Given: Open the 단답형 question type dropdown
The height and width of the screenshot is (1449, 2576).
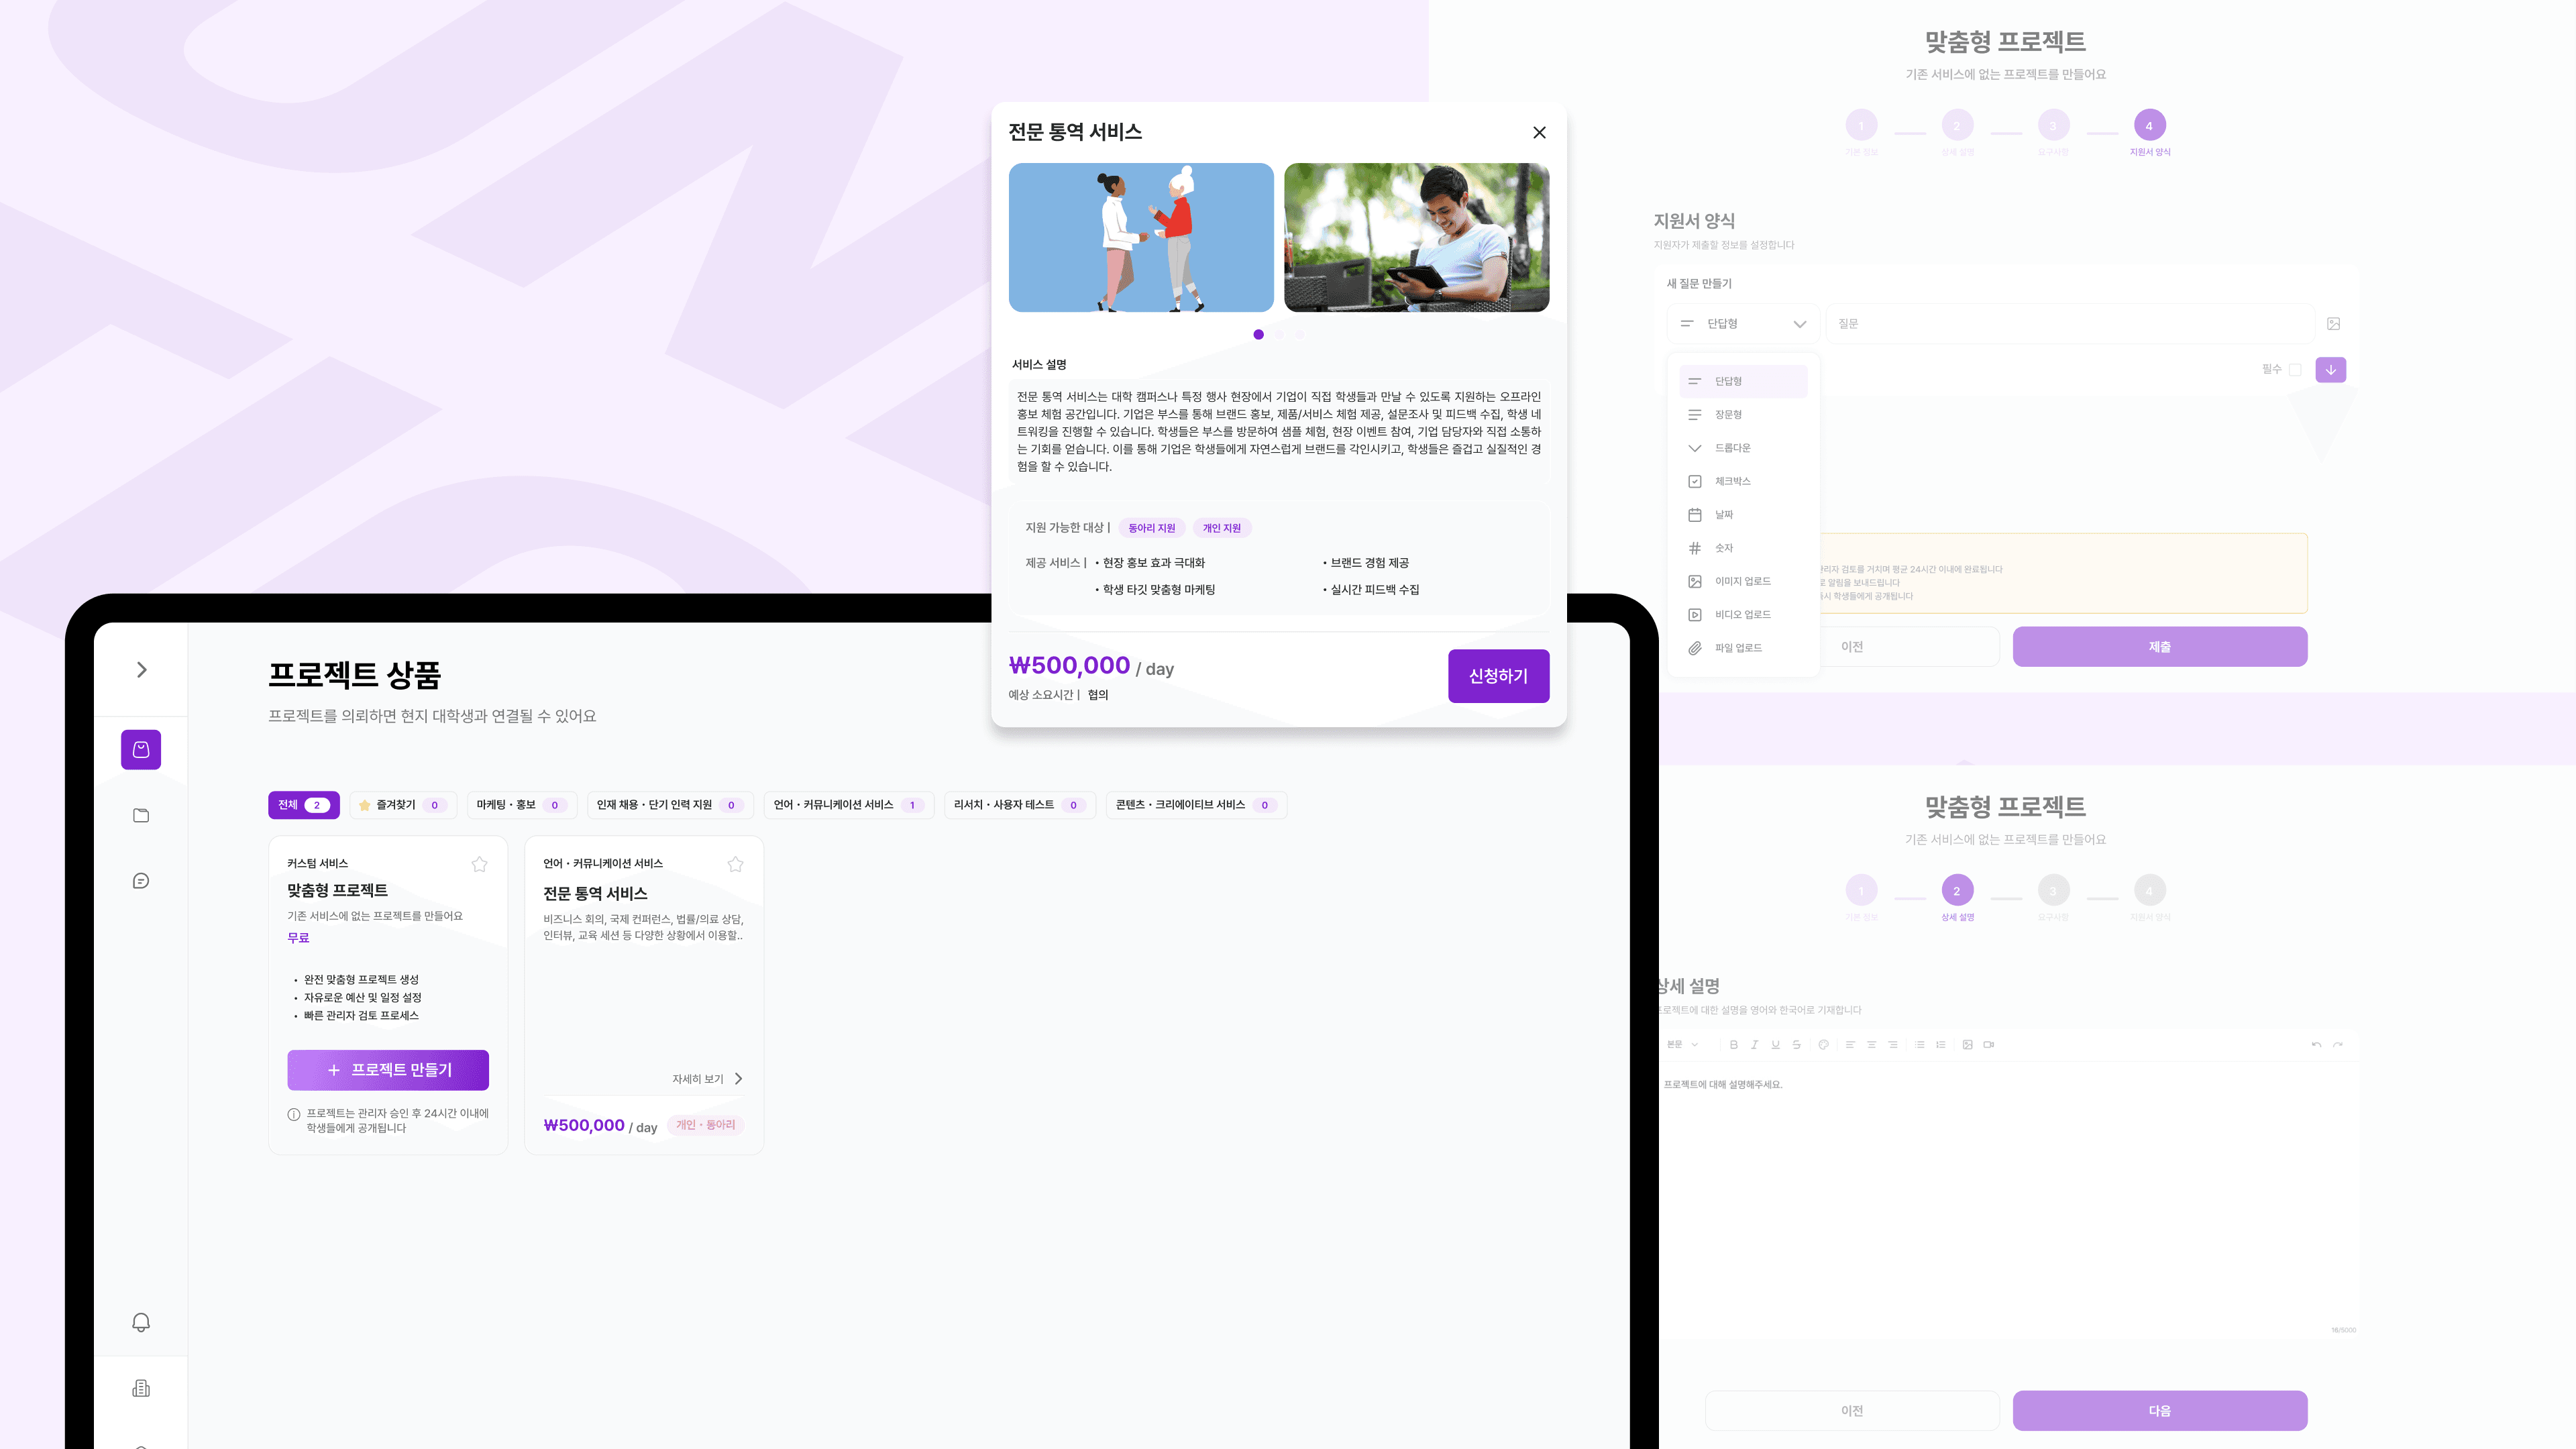Looking at the screenshot, I should point(1742,323).
